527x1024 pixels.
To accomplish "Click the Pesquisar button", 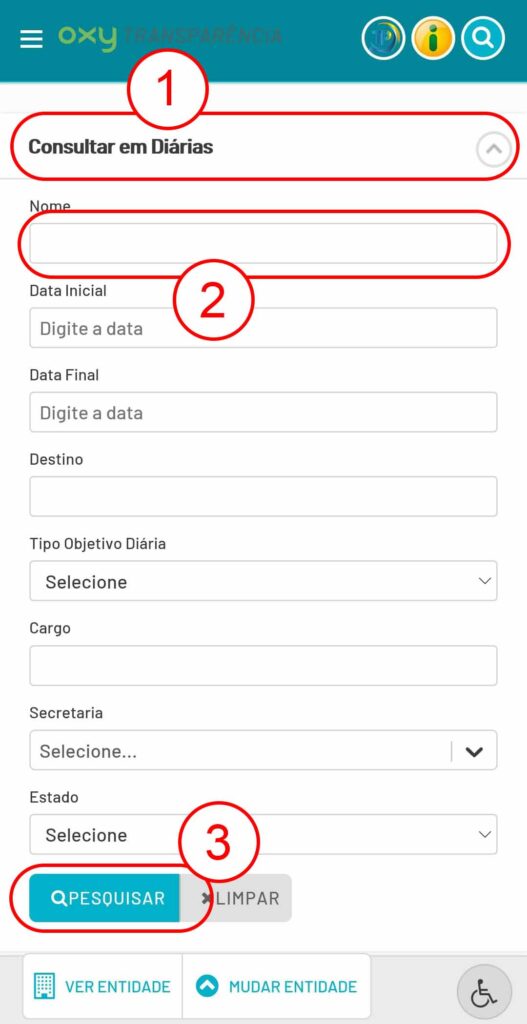I will click(104, 898).
